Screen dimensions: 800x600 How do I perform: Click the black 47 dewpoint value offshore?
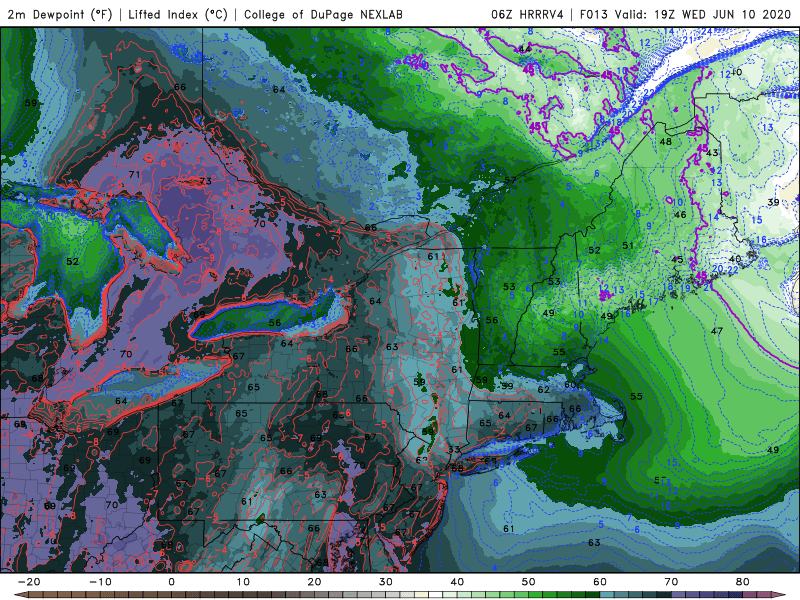[x=717, y=331]
